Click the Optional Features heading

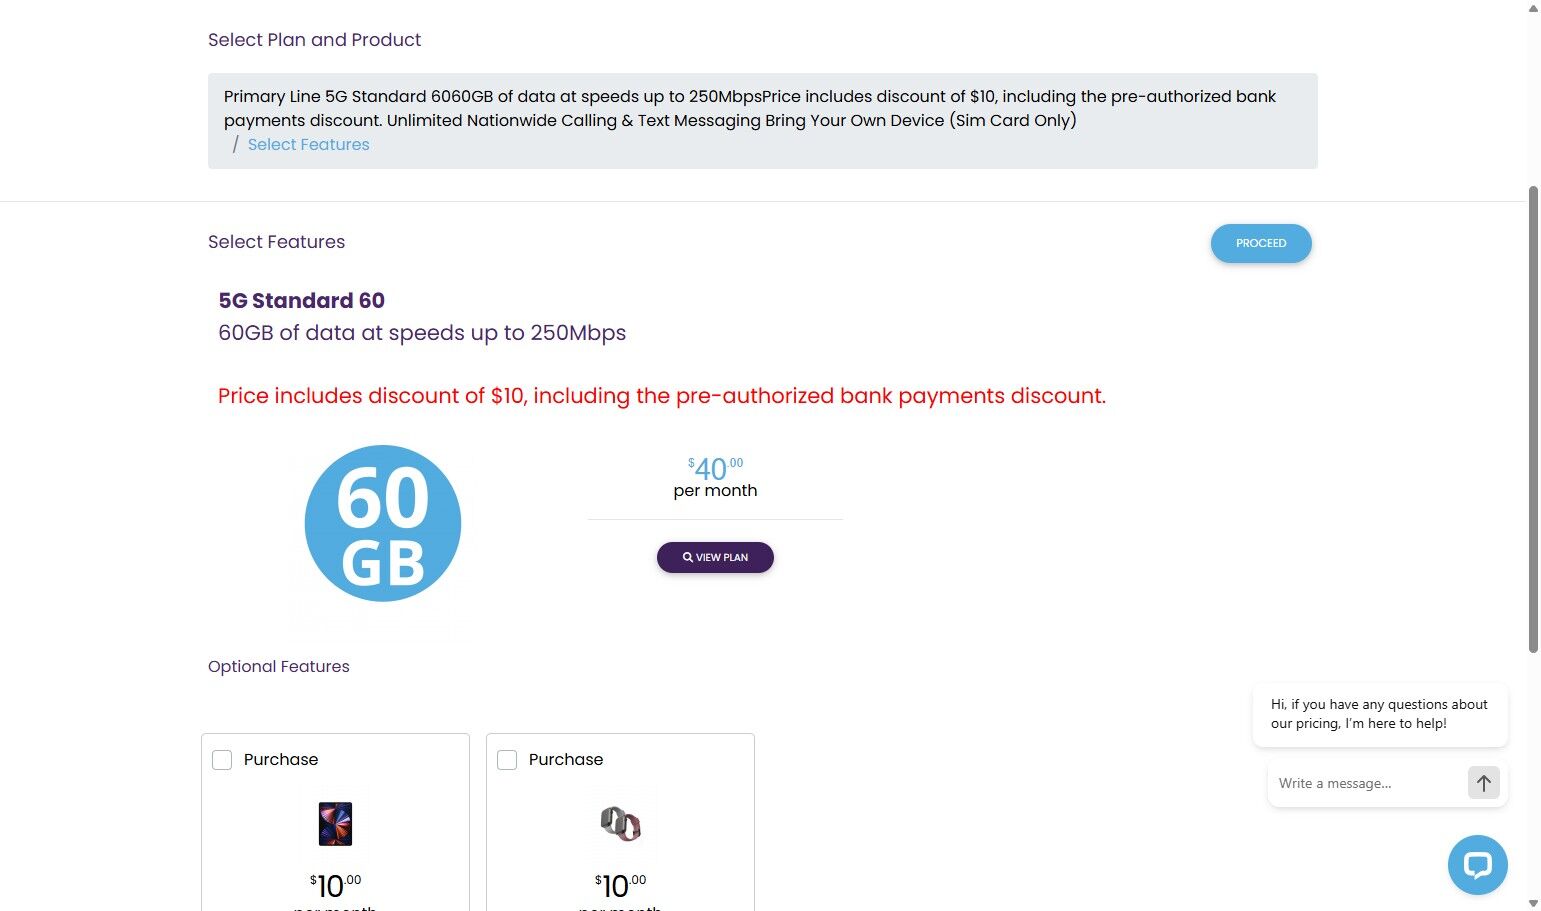click(x=279, y=667)
